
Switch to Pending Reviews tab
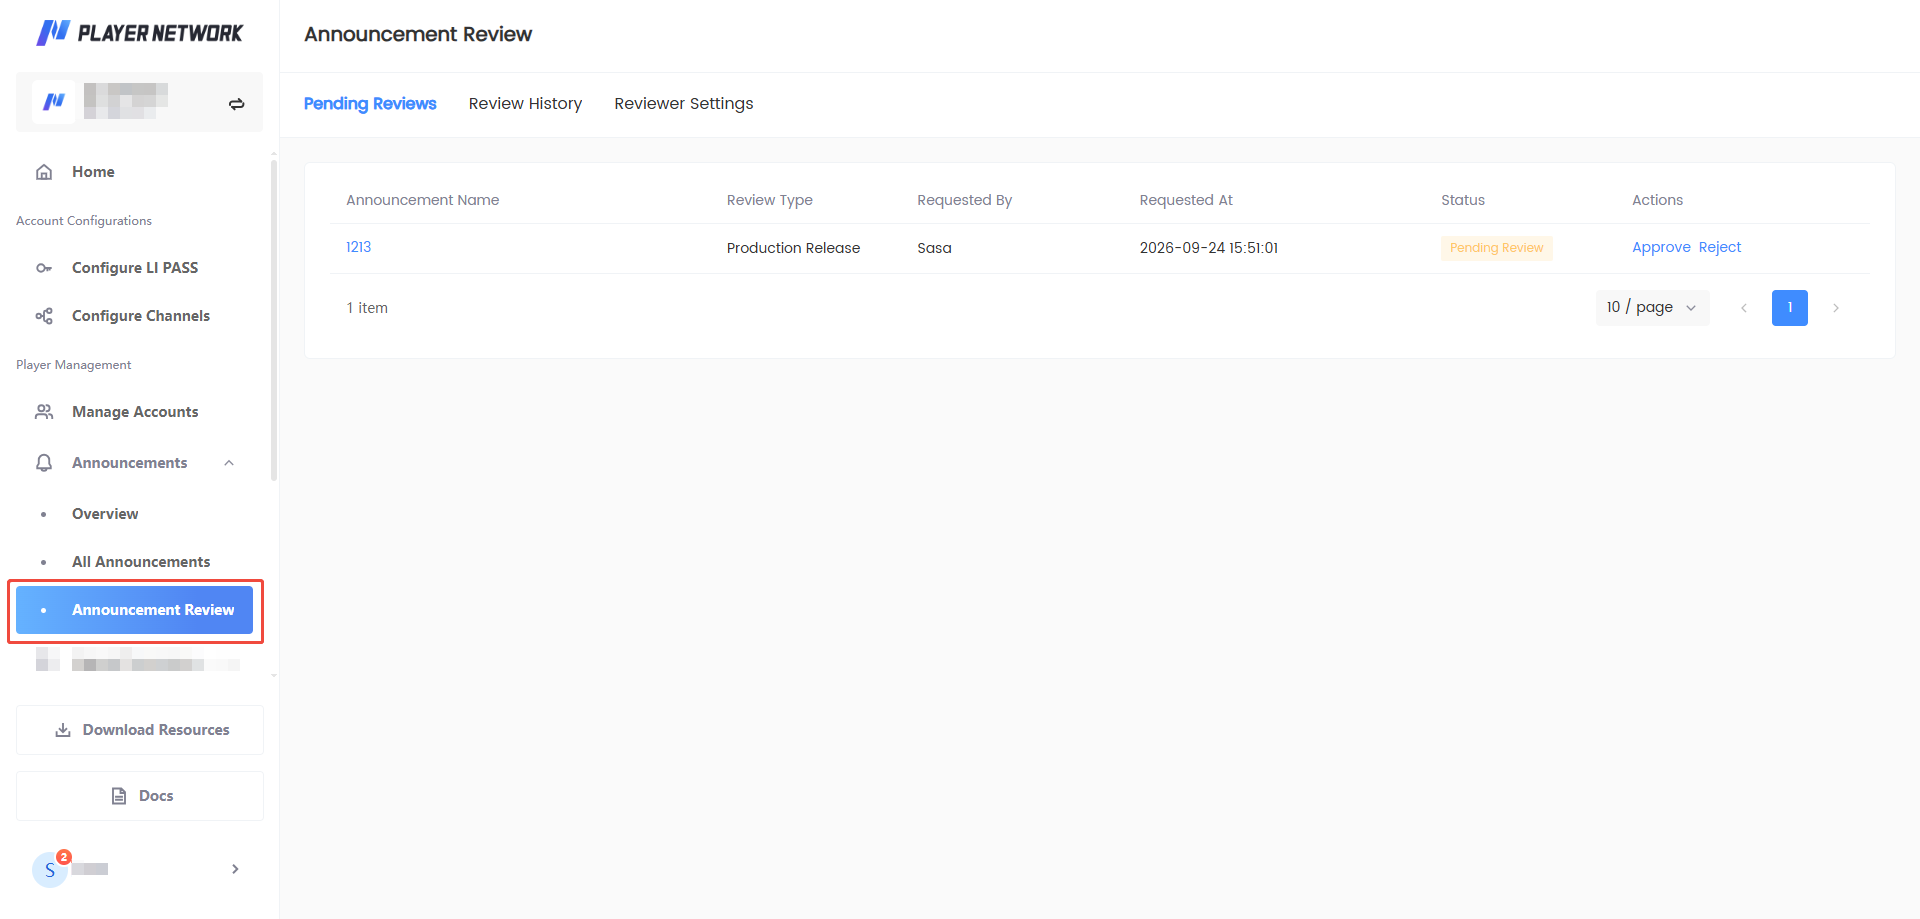coord(370,104)
